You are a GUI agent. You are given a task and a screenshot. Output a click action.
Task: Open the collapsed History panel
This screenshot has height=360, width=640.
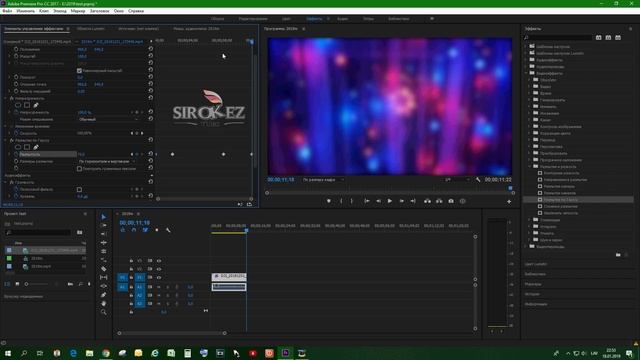tap(532, 294)
